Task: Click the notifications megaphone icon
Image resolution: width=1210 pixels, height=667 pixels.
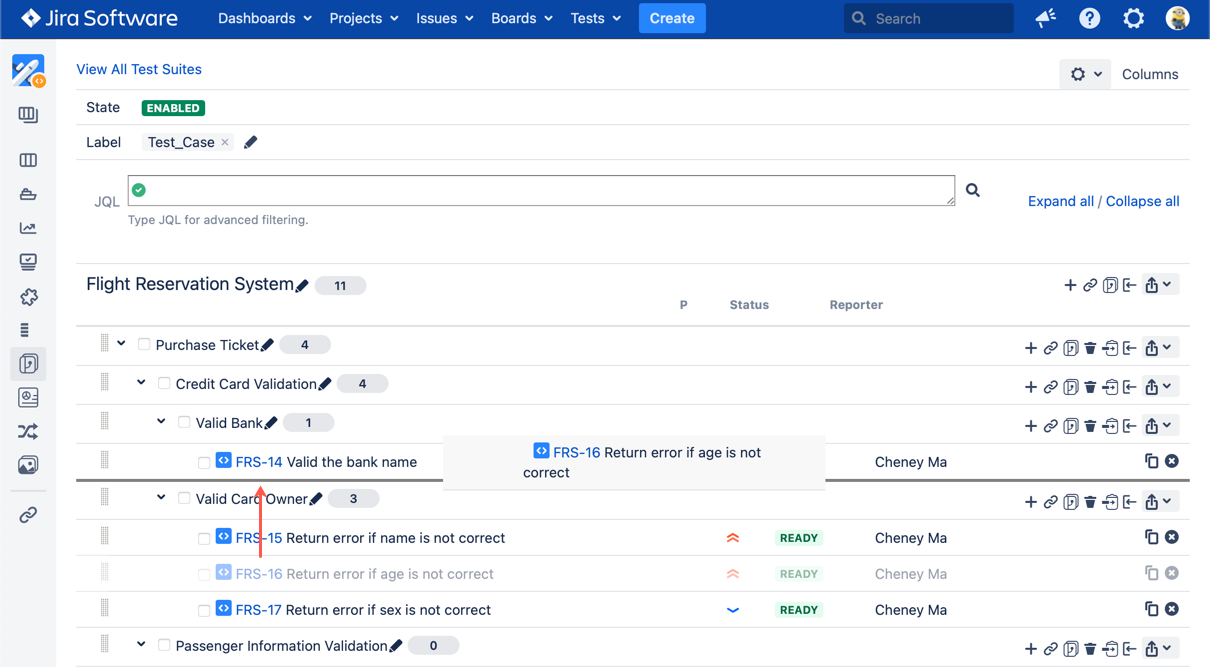Action: click(x=1045, y=18)
